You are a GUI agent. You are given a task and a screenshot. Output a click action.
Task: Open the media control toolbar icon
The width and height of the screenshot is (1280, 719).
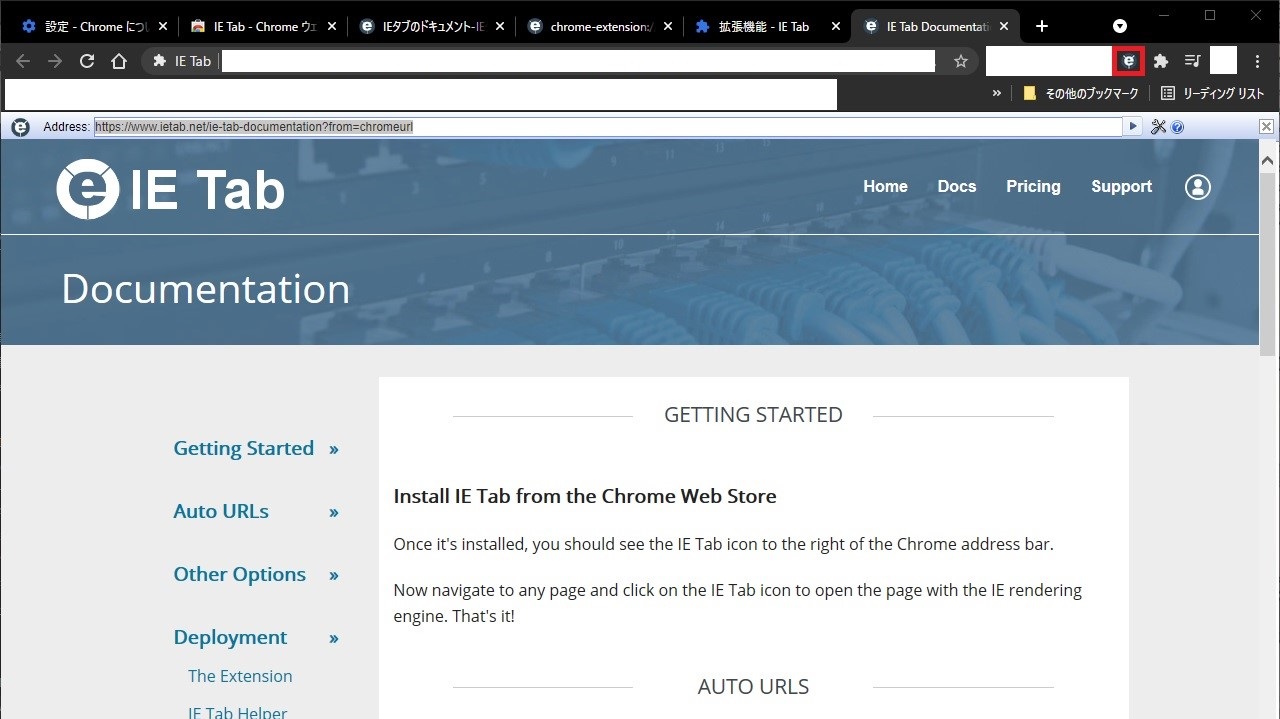[1192, 61]
